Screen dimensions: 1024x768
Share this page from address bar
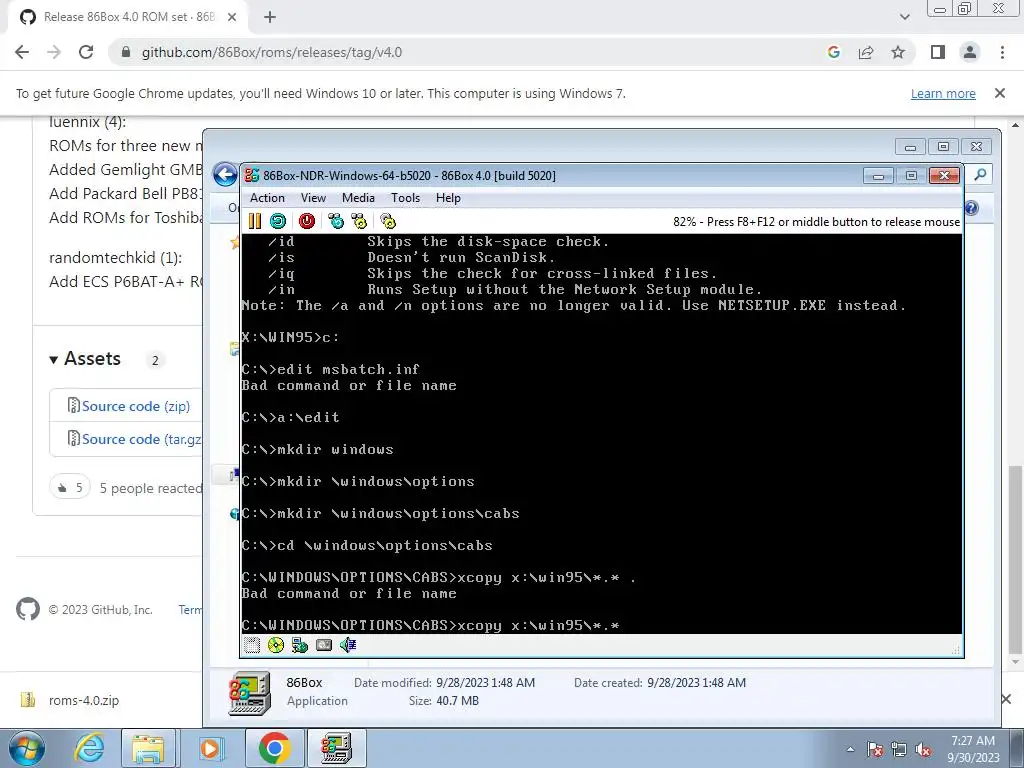tap(866, 52)
